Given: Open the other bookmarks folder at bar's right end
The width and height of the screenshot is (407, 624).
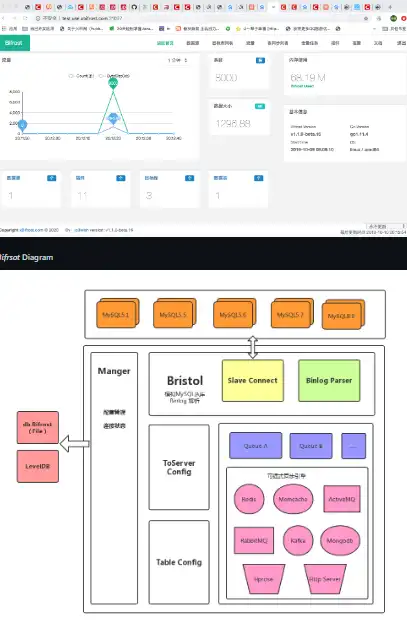Looking at the screenshot, I should (394, 29).
